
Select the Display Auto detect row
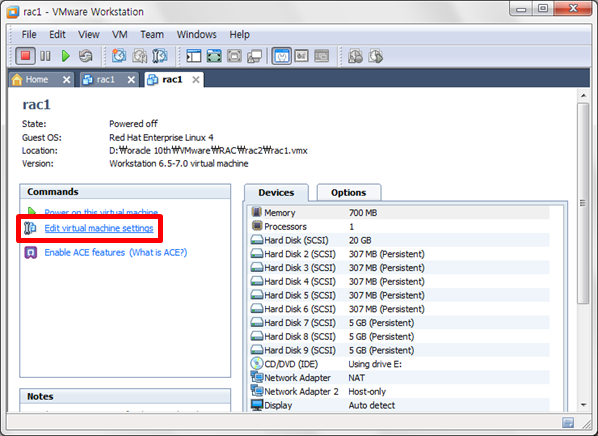(x=400, y=405)
